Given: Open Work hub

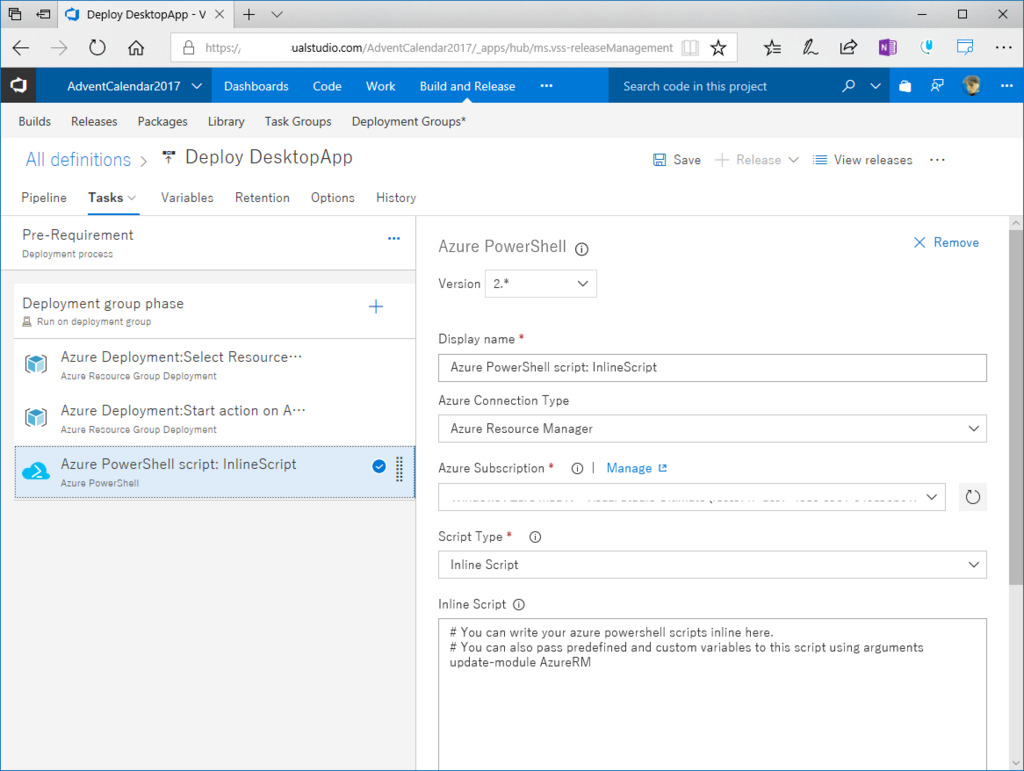Looking at the screenshot, I should pyautogui.click(x=380, y=86).
